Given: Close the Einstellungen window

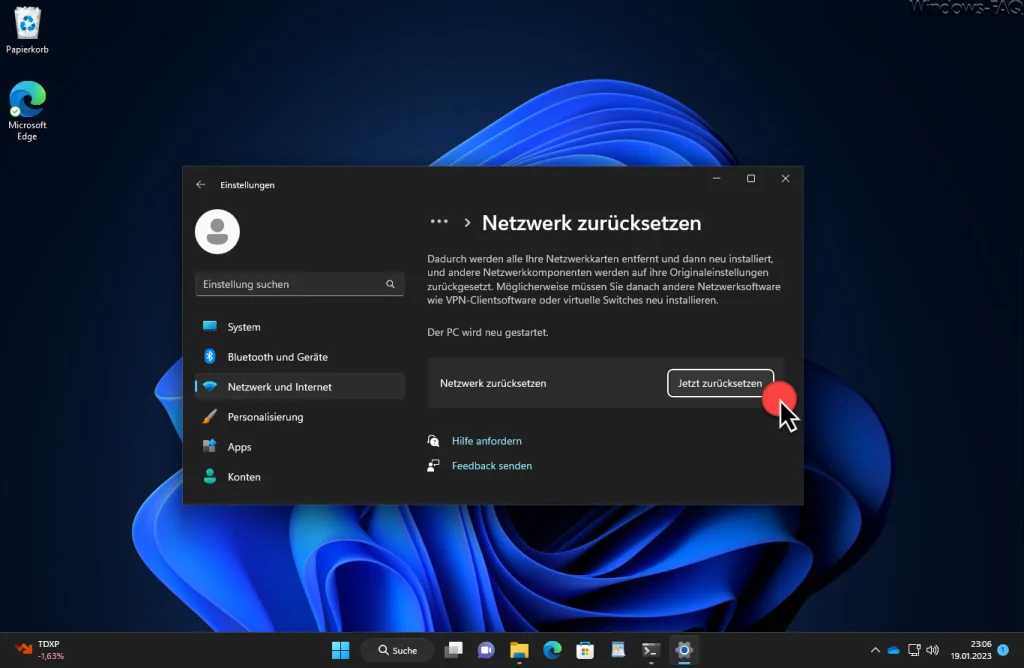Looking at the screenshot, I should pos(786,178).
